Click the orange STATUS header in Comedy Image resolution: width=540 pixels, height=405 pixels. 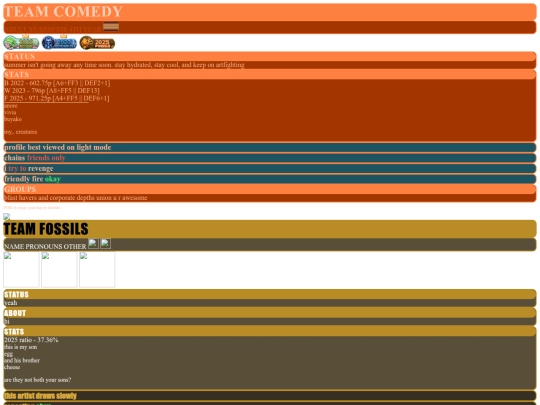[x=270, y=56]
